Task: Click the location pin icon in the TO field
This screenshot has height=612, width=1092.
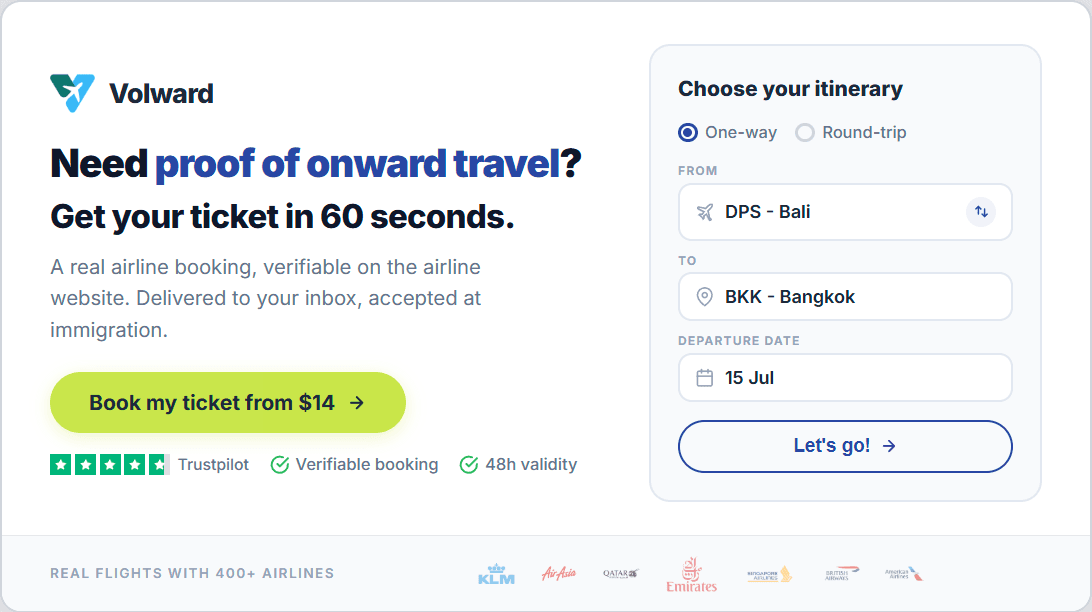Action: (x=705, y=297)
